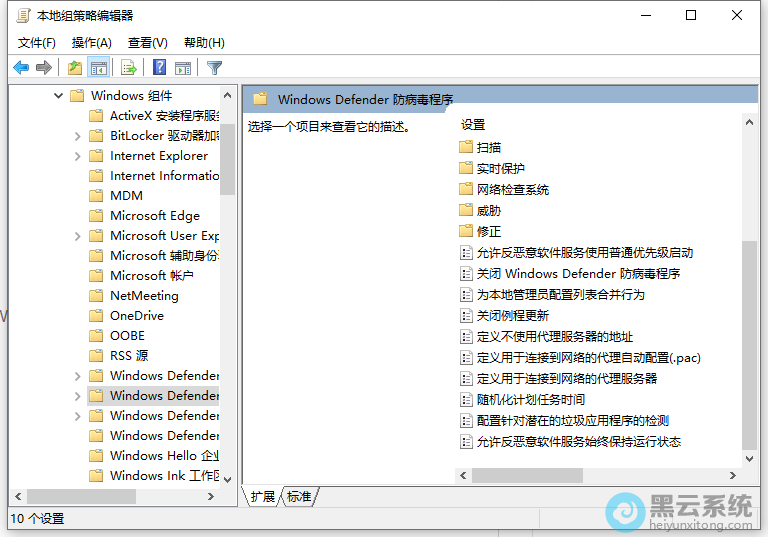Switch to the 标准 tab
Viewport: 768px width, 537px height.
(x=299, y=497)
